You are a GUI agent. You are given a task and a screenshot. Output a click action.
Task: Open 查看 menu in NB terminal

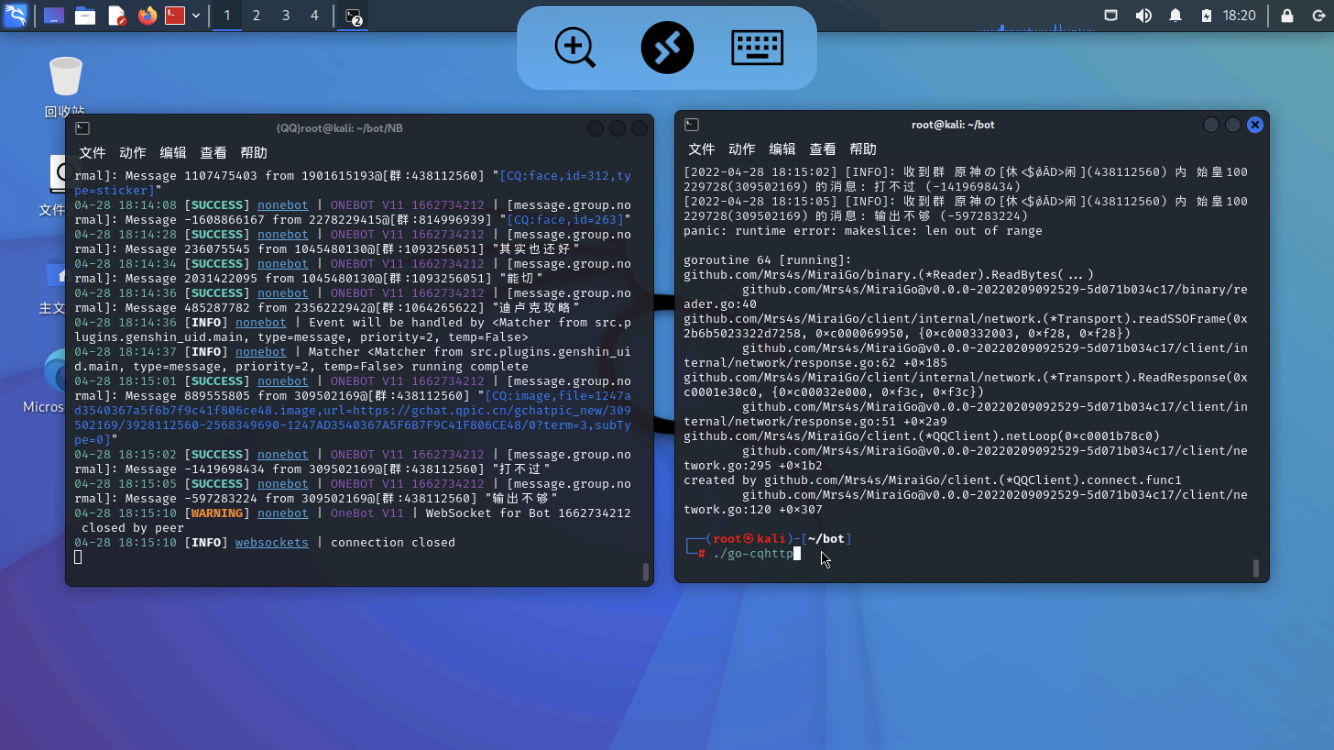(x=213, y=153)
